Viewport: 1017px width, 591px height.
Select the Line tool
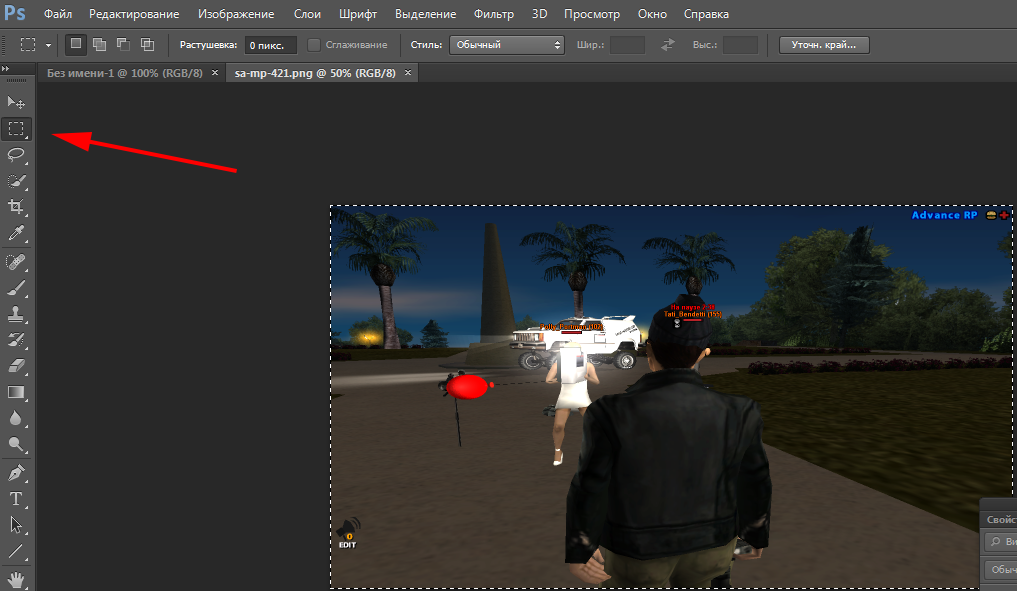coord(16,551)
